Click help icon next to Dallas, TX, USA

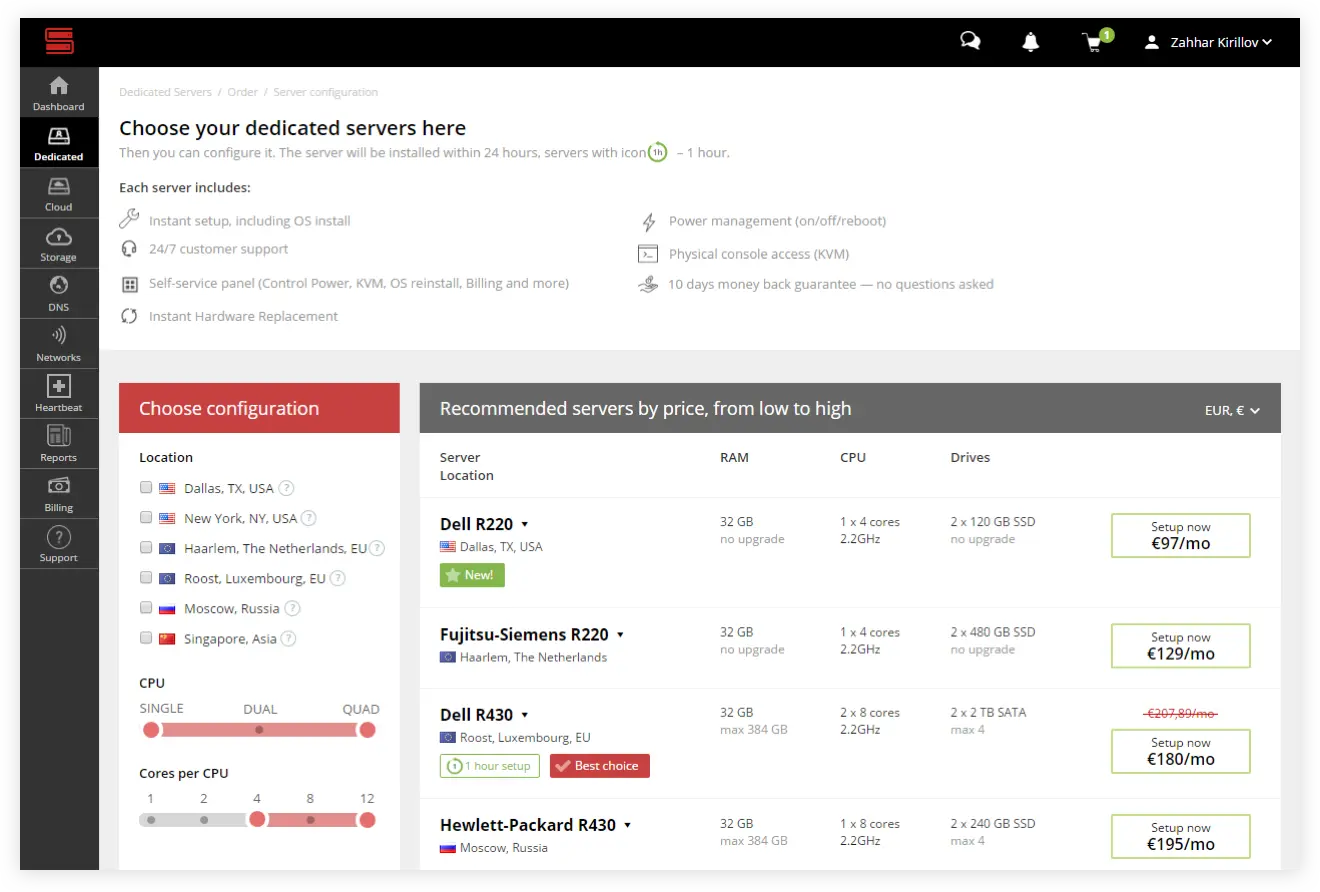click(x=286, y=488)
